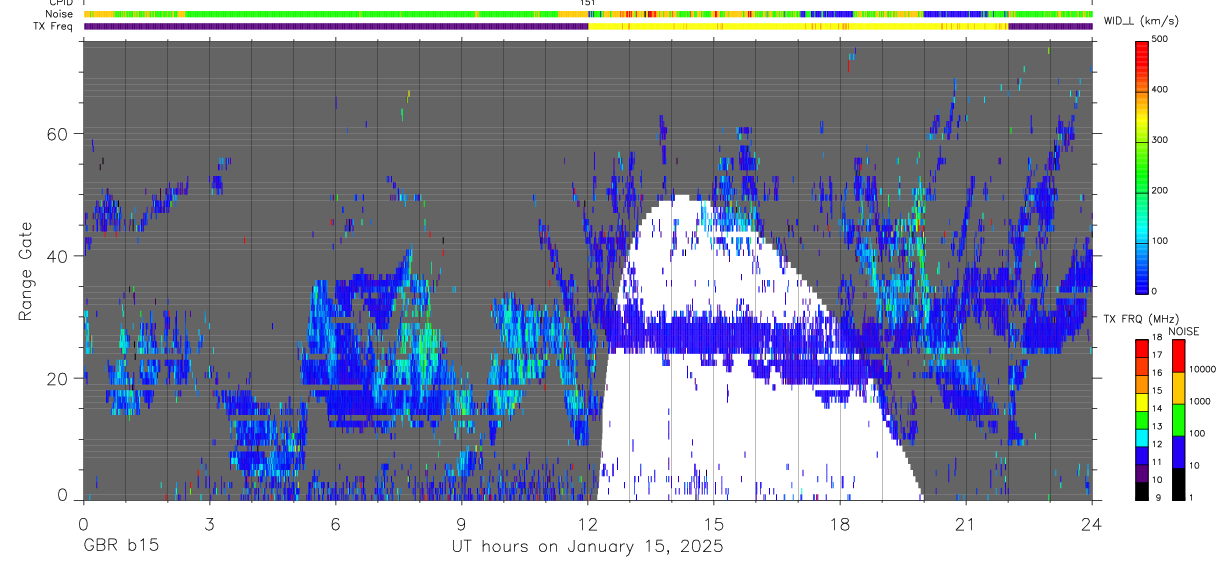Screen dimensions: 1228x567
Task: Click the 100 tick on the width color bar
Action: (1161, 241)
